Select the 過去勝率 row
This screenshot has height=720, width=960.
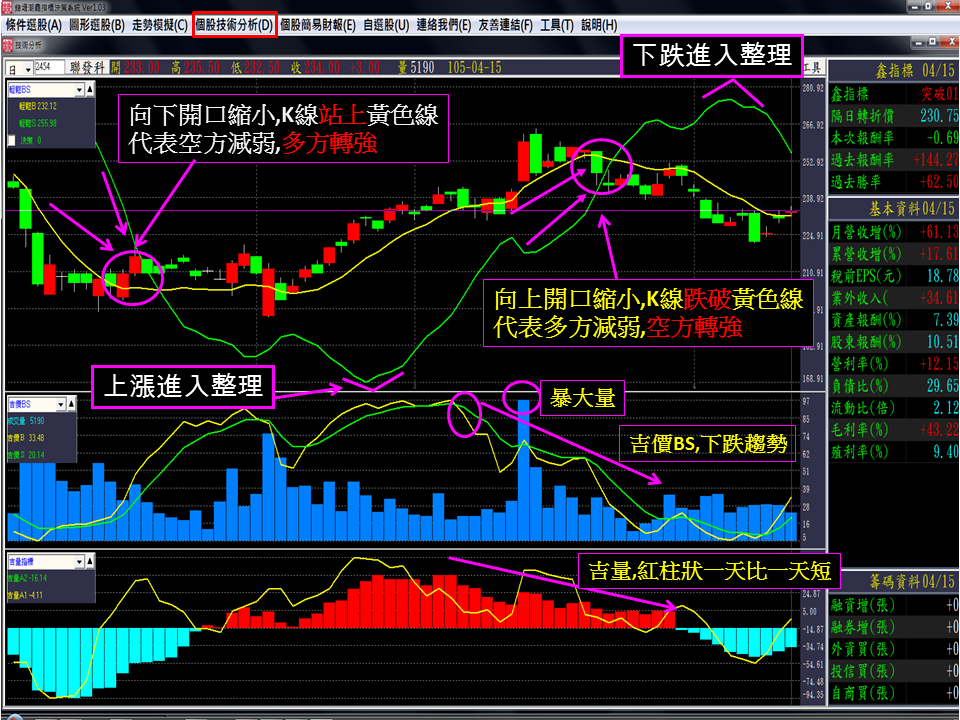point(893,182)
